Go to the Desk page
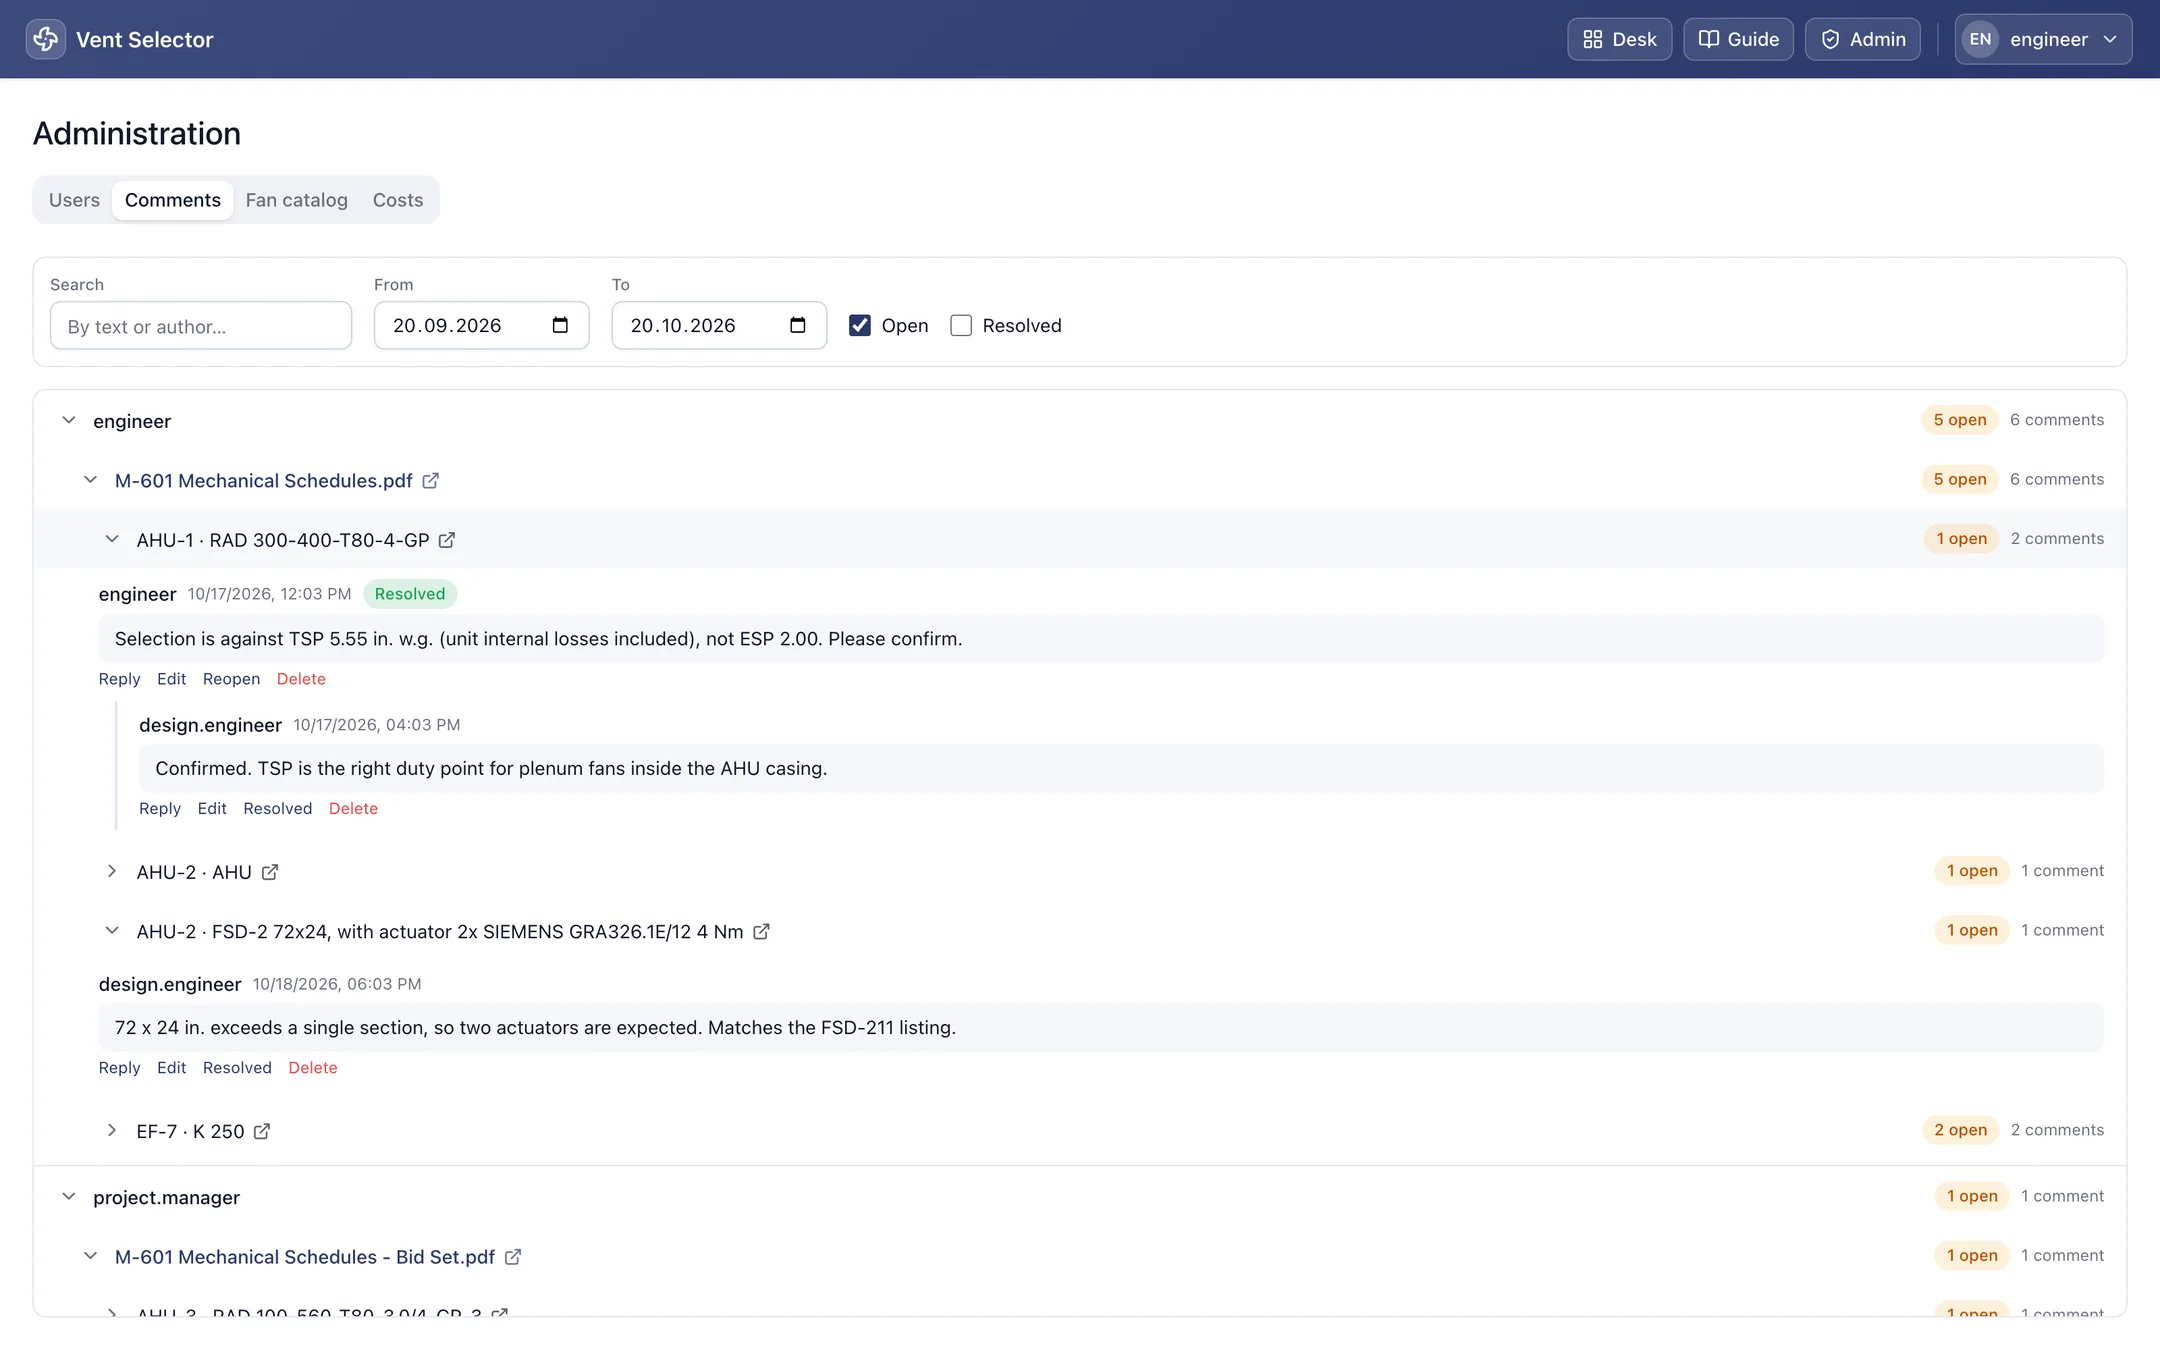This screenshot has width=2160, height=1350. (x=1619, y=39)
